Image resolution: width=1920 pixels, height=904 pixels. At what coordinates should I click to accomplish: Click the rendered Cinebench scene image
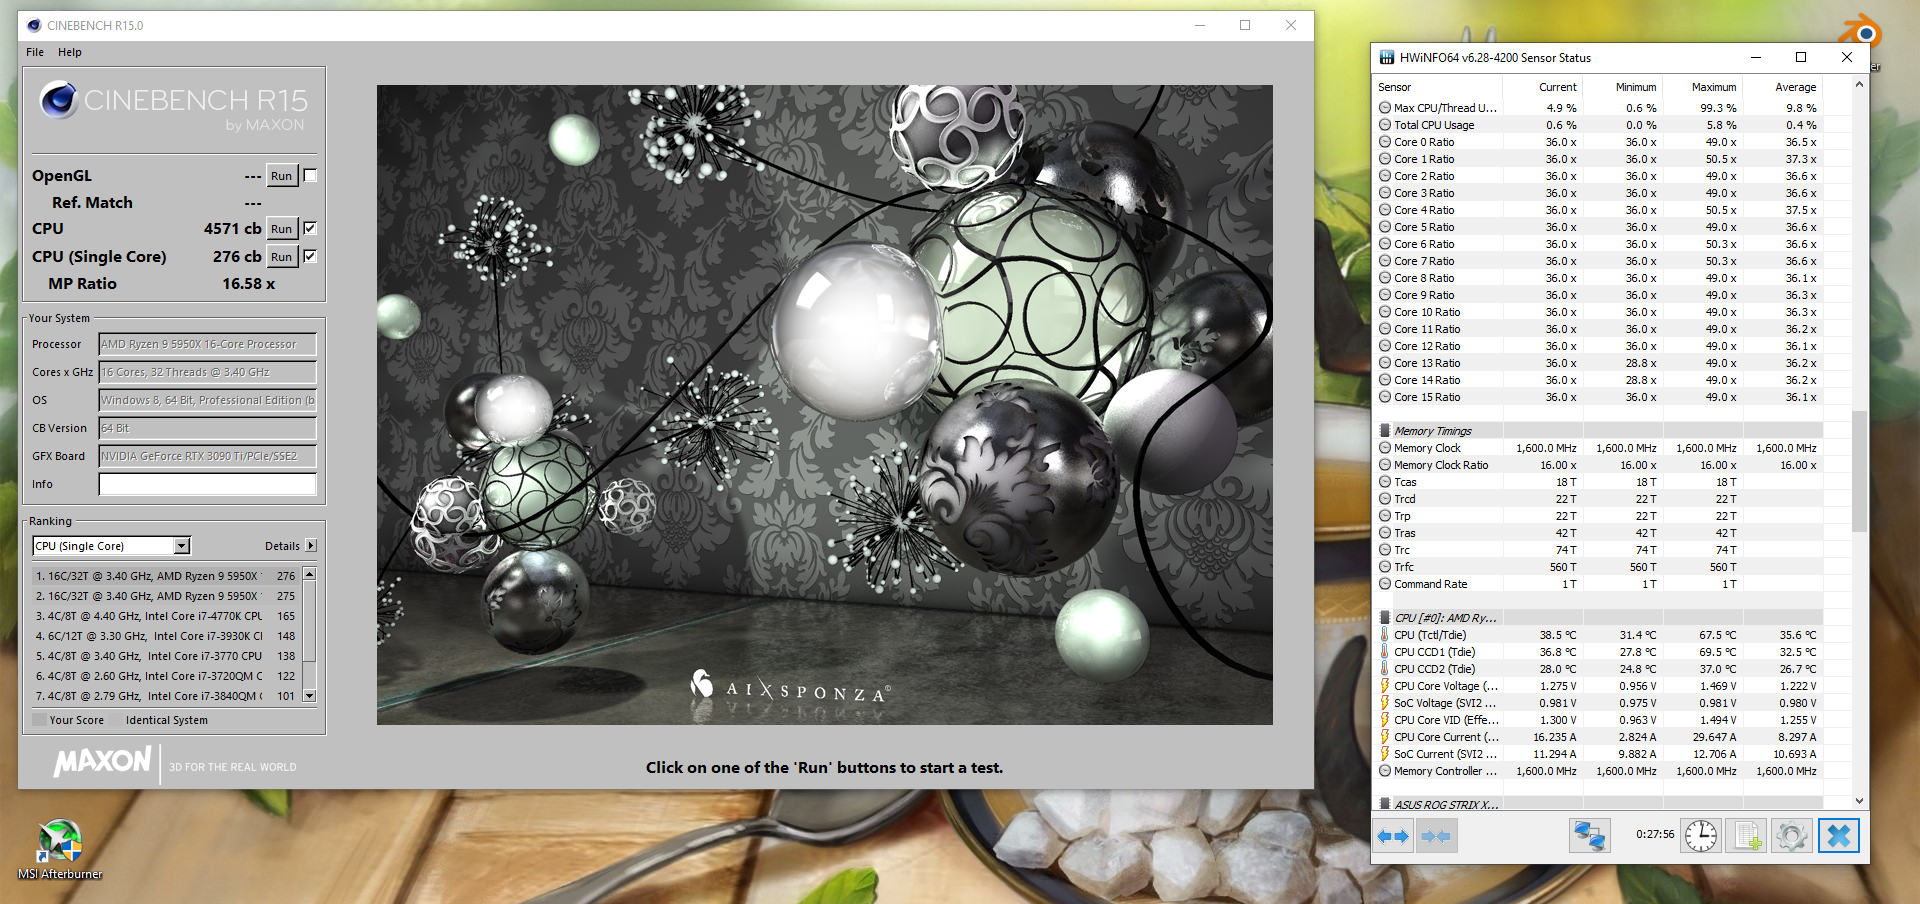click(x=824, y=404)
